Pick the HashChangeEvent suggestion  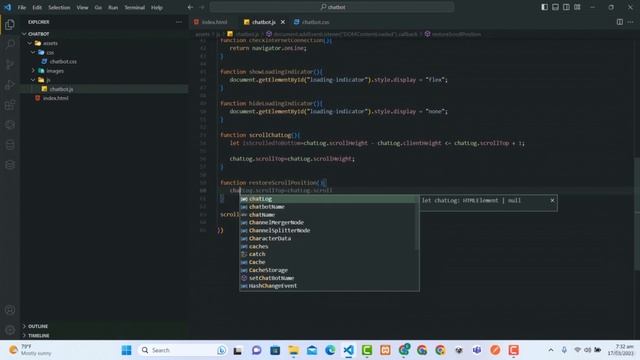[x=329, y=286]
